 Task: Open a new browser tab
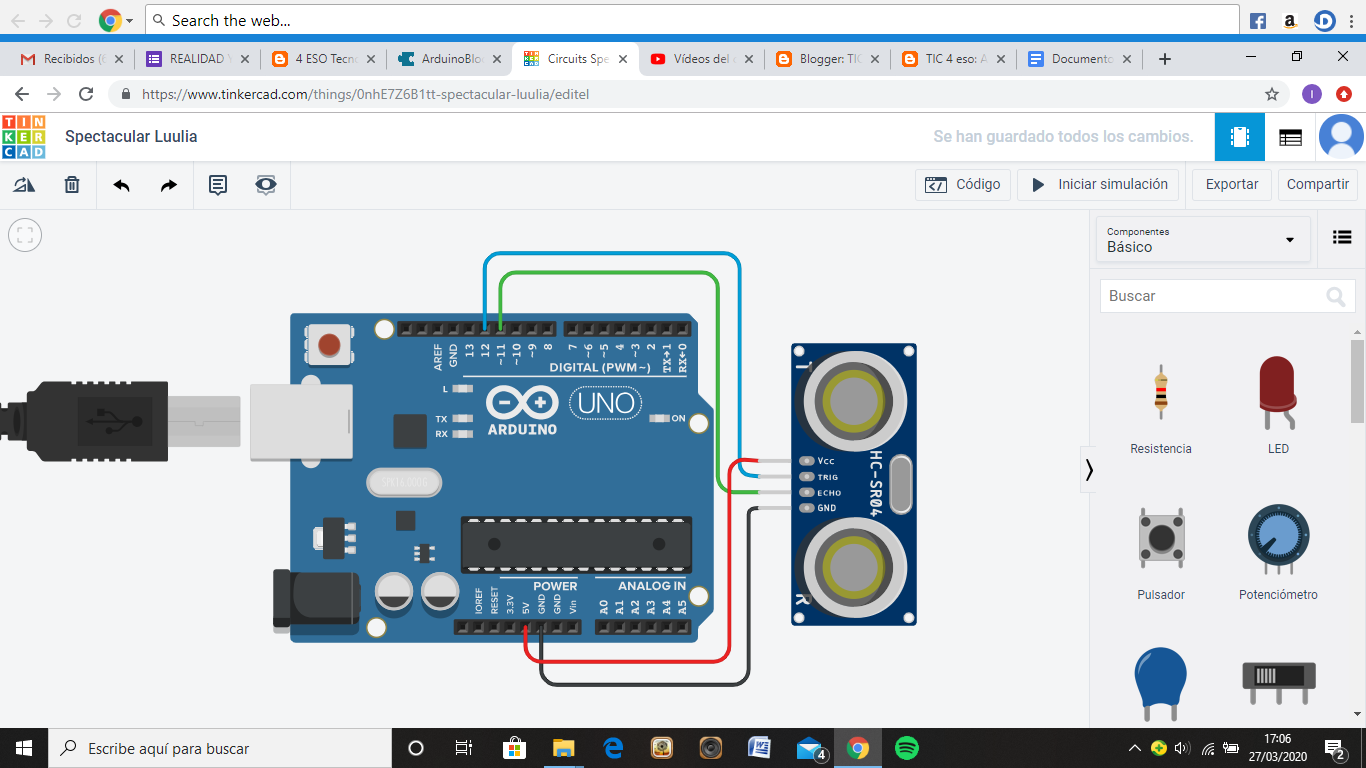click(x=1164, y=59)
